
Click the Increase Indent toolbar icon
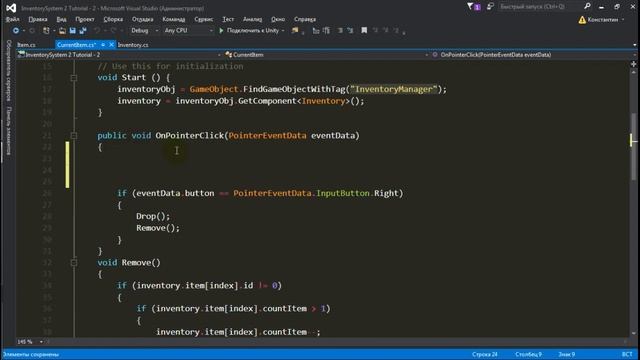click(x=326, y=31)
